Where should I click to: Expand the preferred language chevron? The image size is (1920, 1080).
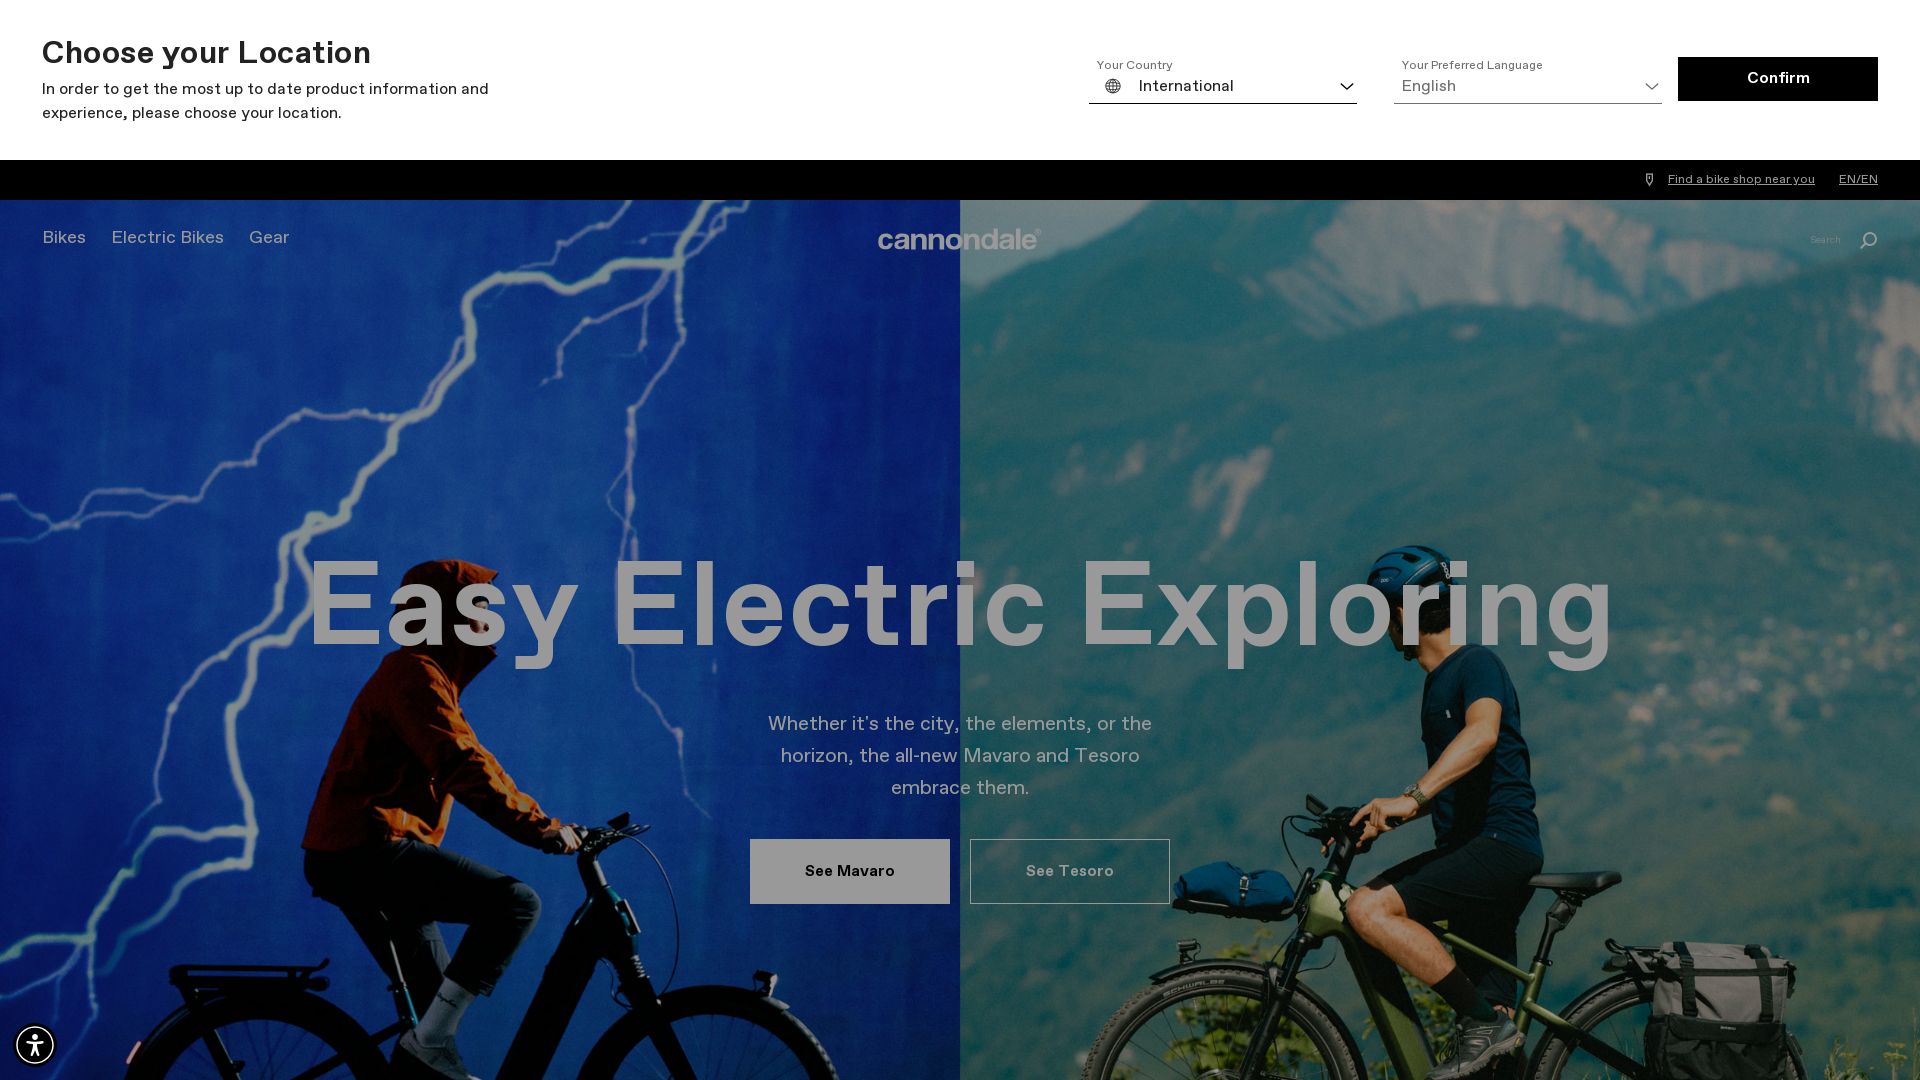pos(1652,87)
